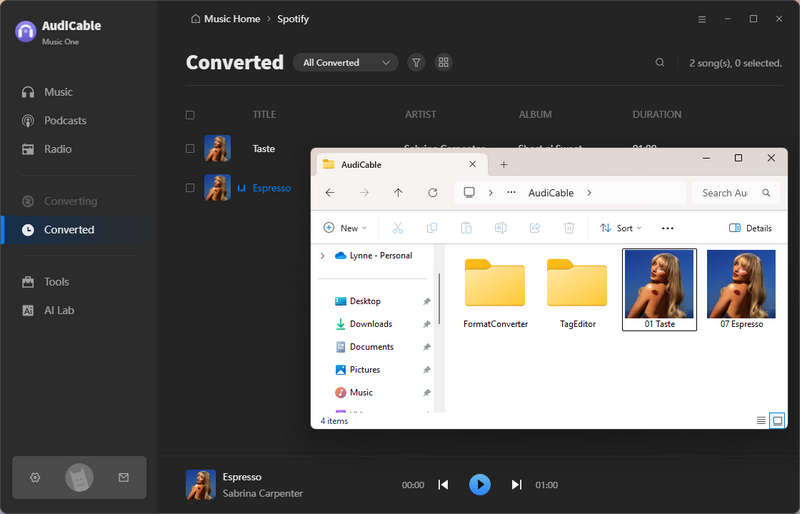Expand chevron after AudiCable in address bar

[589, 193]
